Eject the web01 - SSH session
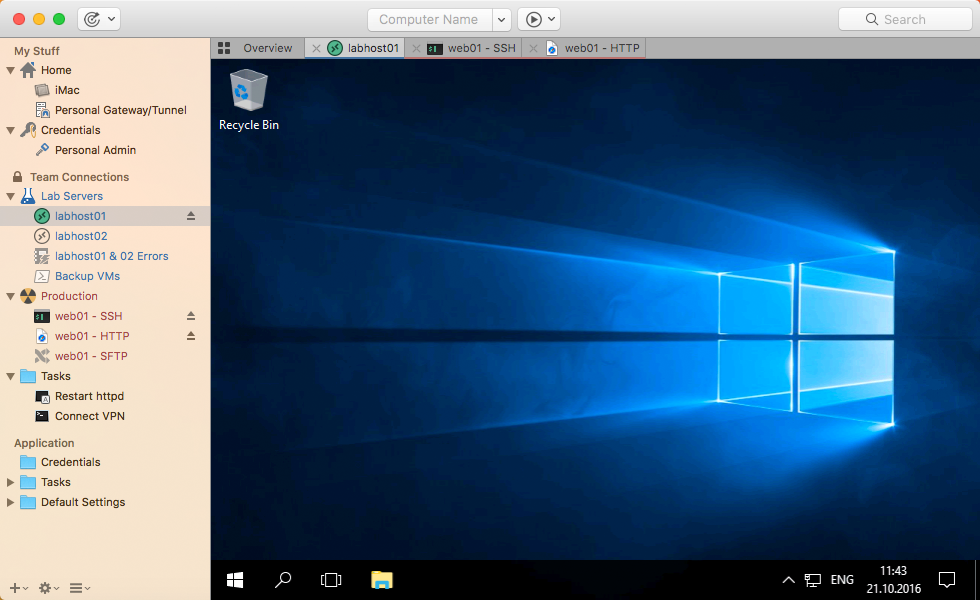Screen dimensions: 980x600 (x=191, y=316)
